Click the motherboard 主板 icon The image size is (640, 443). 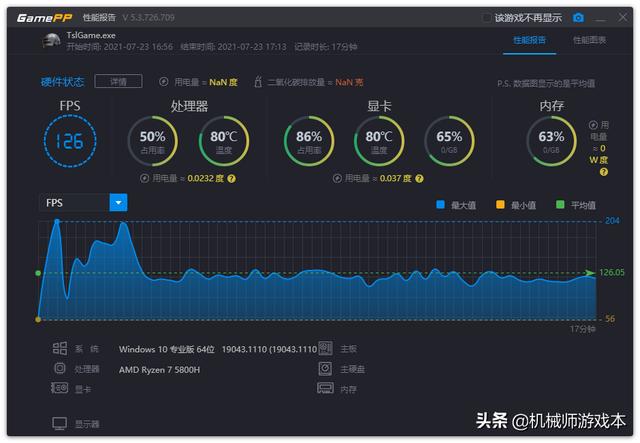[x=325, y=348]
